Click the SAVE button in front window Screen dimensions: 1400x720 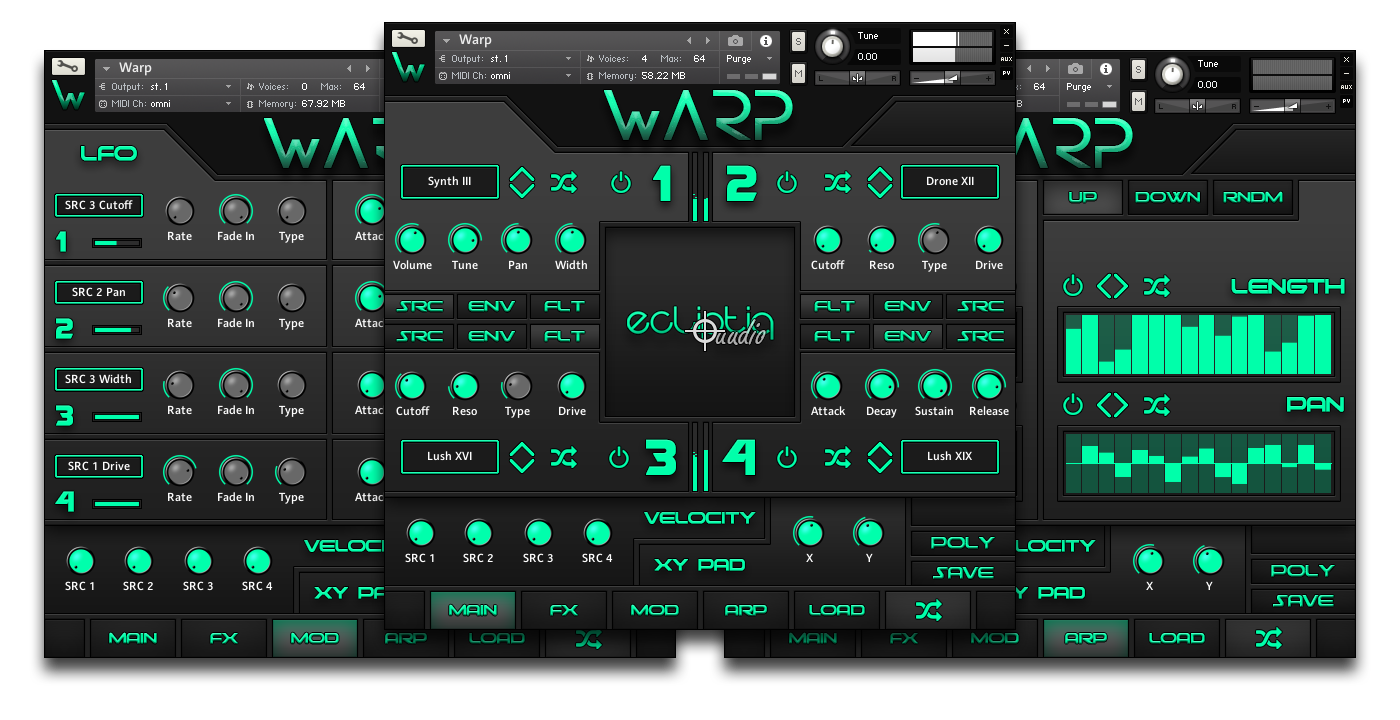pos(962,573)
